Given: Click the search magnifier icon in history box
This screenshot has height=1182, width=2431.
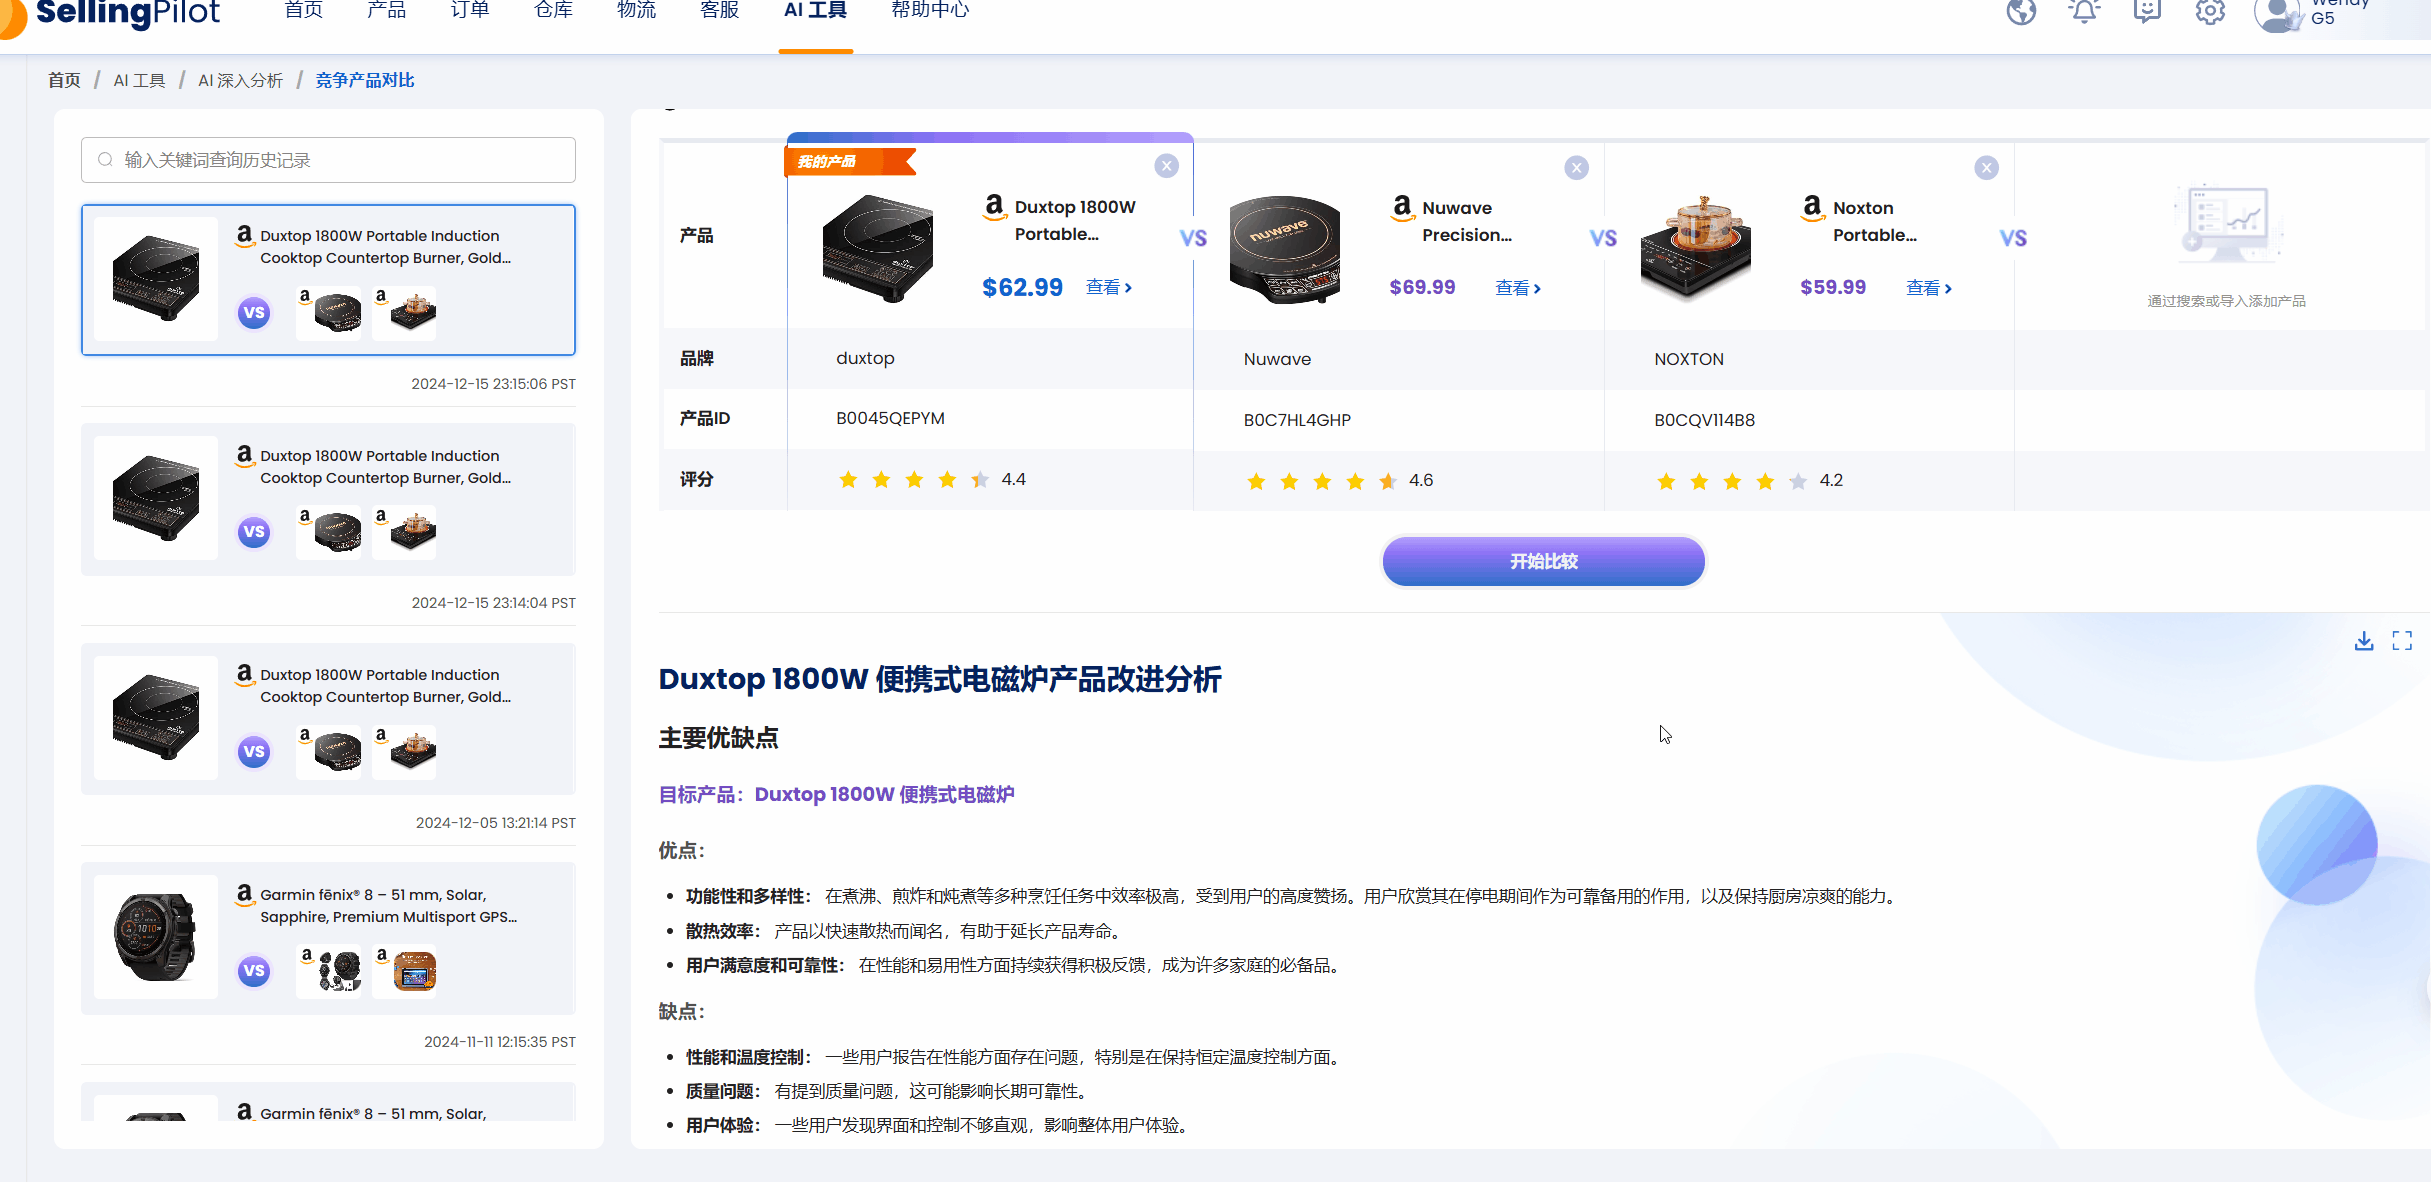Looking at the screenshot, I should pyautogui.click(x=105, y=160).
